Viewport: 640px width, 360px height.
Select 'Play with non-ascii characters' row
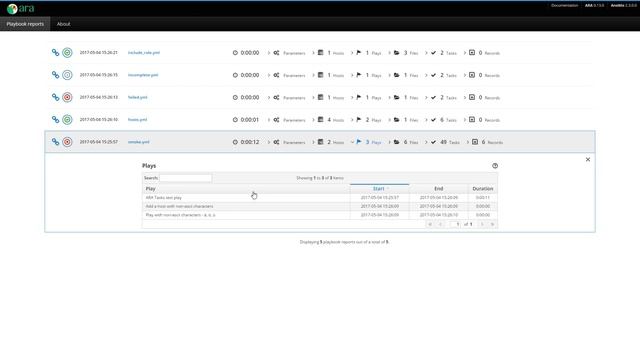coord(320,215)
